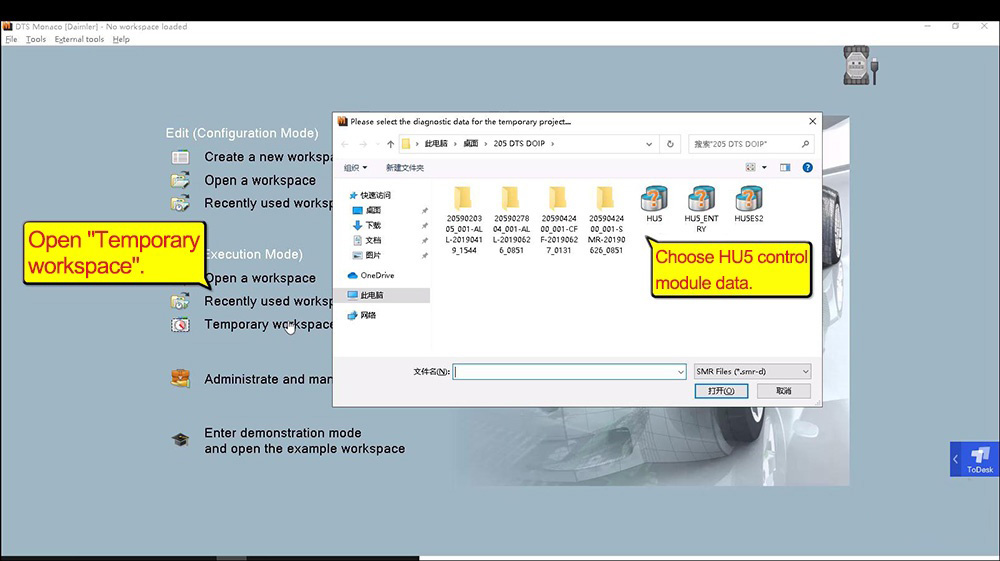Close the diagnostic data selection dialog
Viewport: 1000px width, 561px height.
click(x=812, y=121)
